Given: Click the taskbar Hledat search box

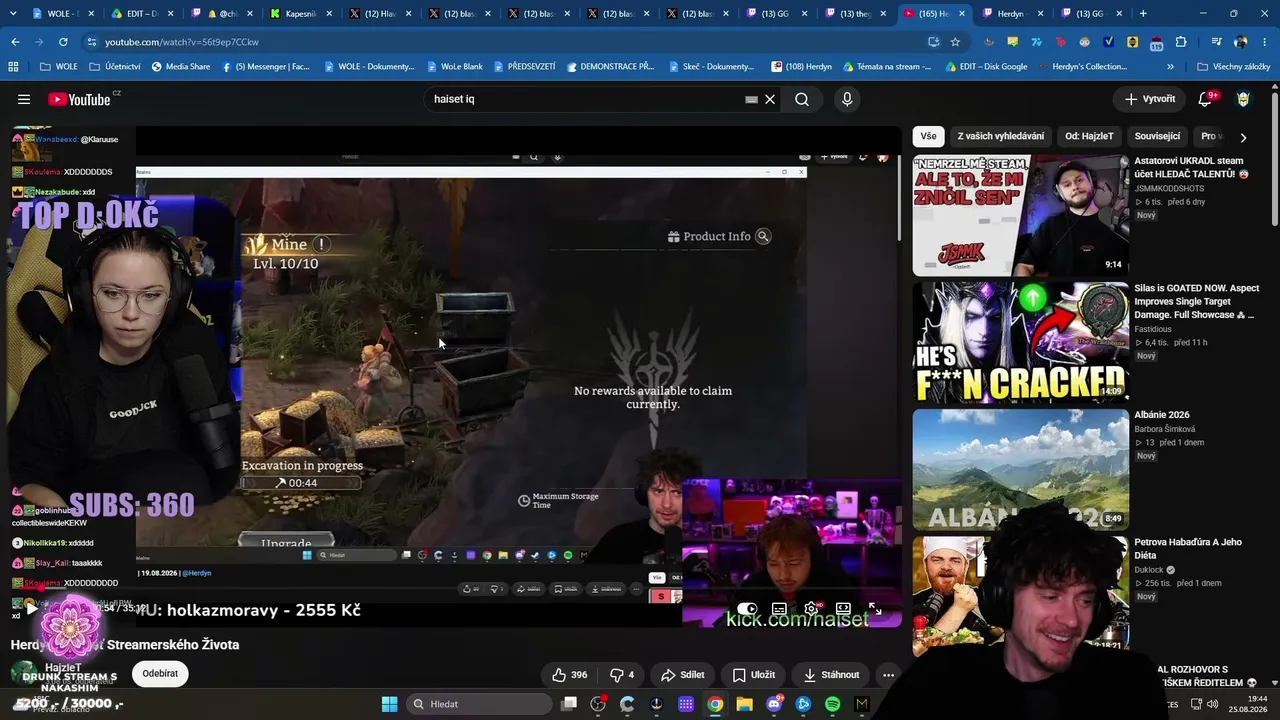Looking at the screenshot, I should 479,704.
